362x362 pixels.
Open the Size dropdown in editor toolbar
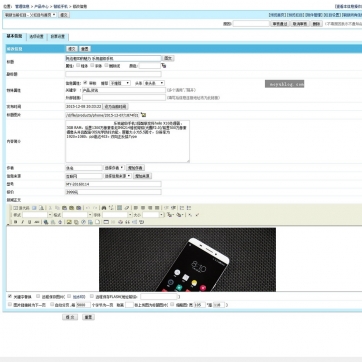[x=153, y=215]
